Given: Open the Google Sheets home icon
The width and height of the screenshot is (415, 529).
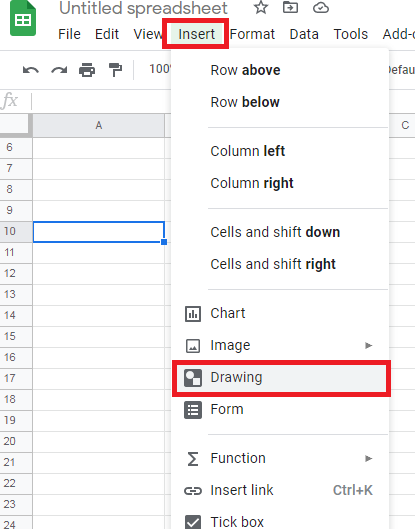Looking at the screenshot, I should click(23, 19).
